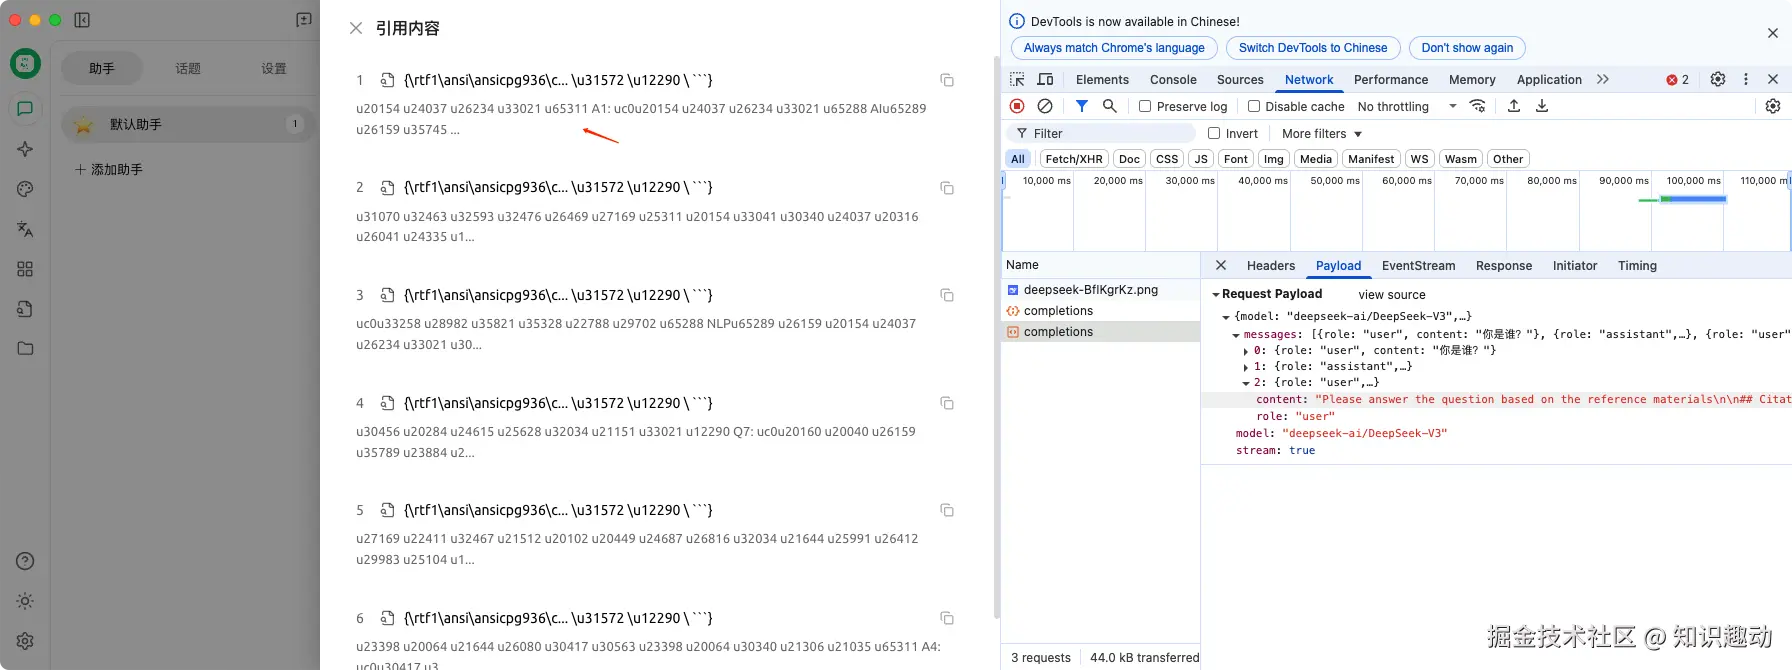Click the chat assistant icon in the left sidebar
The image size is (1792, 670).
pos(25,109)
